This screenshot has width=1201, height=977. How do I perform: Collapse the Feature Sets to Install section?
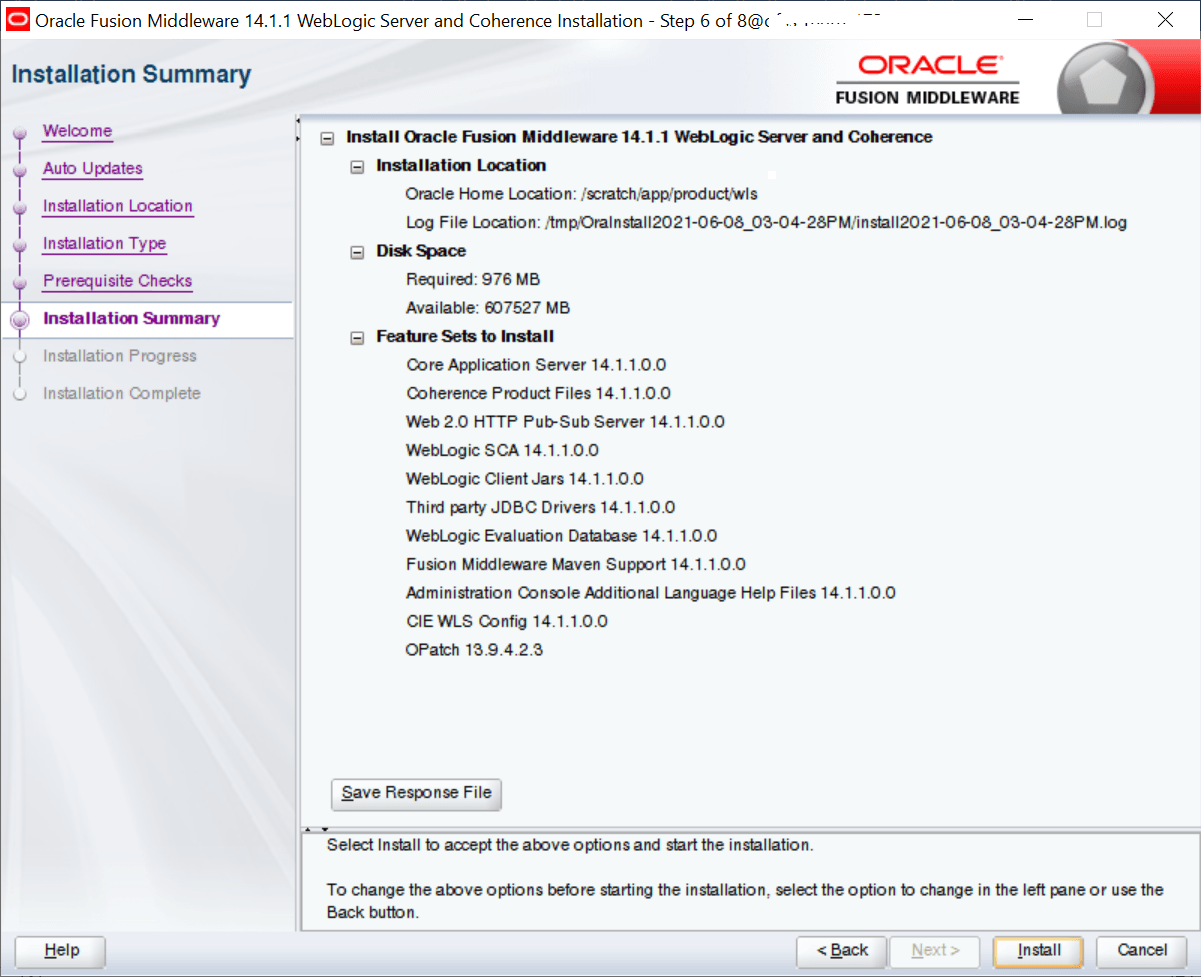(x=357, y=337)
